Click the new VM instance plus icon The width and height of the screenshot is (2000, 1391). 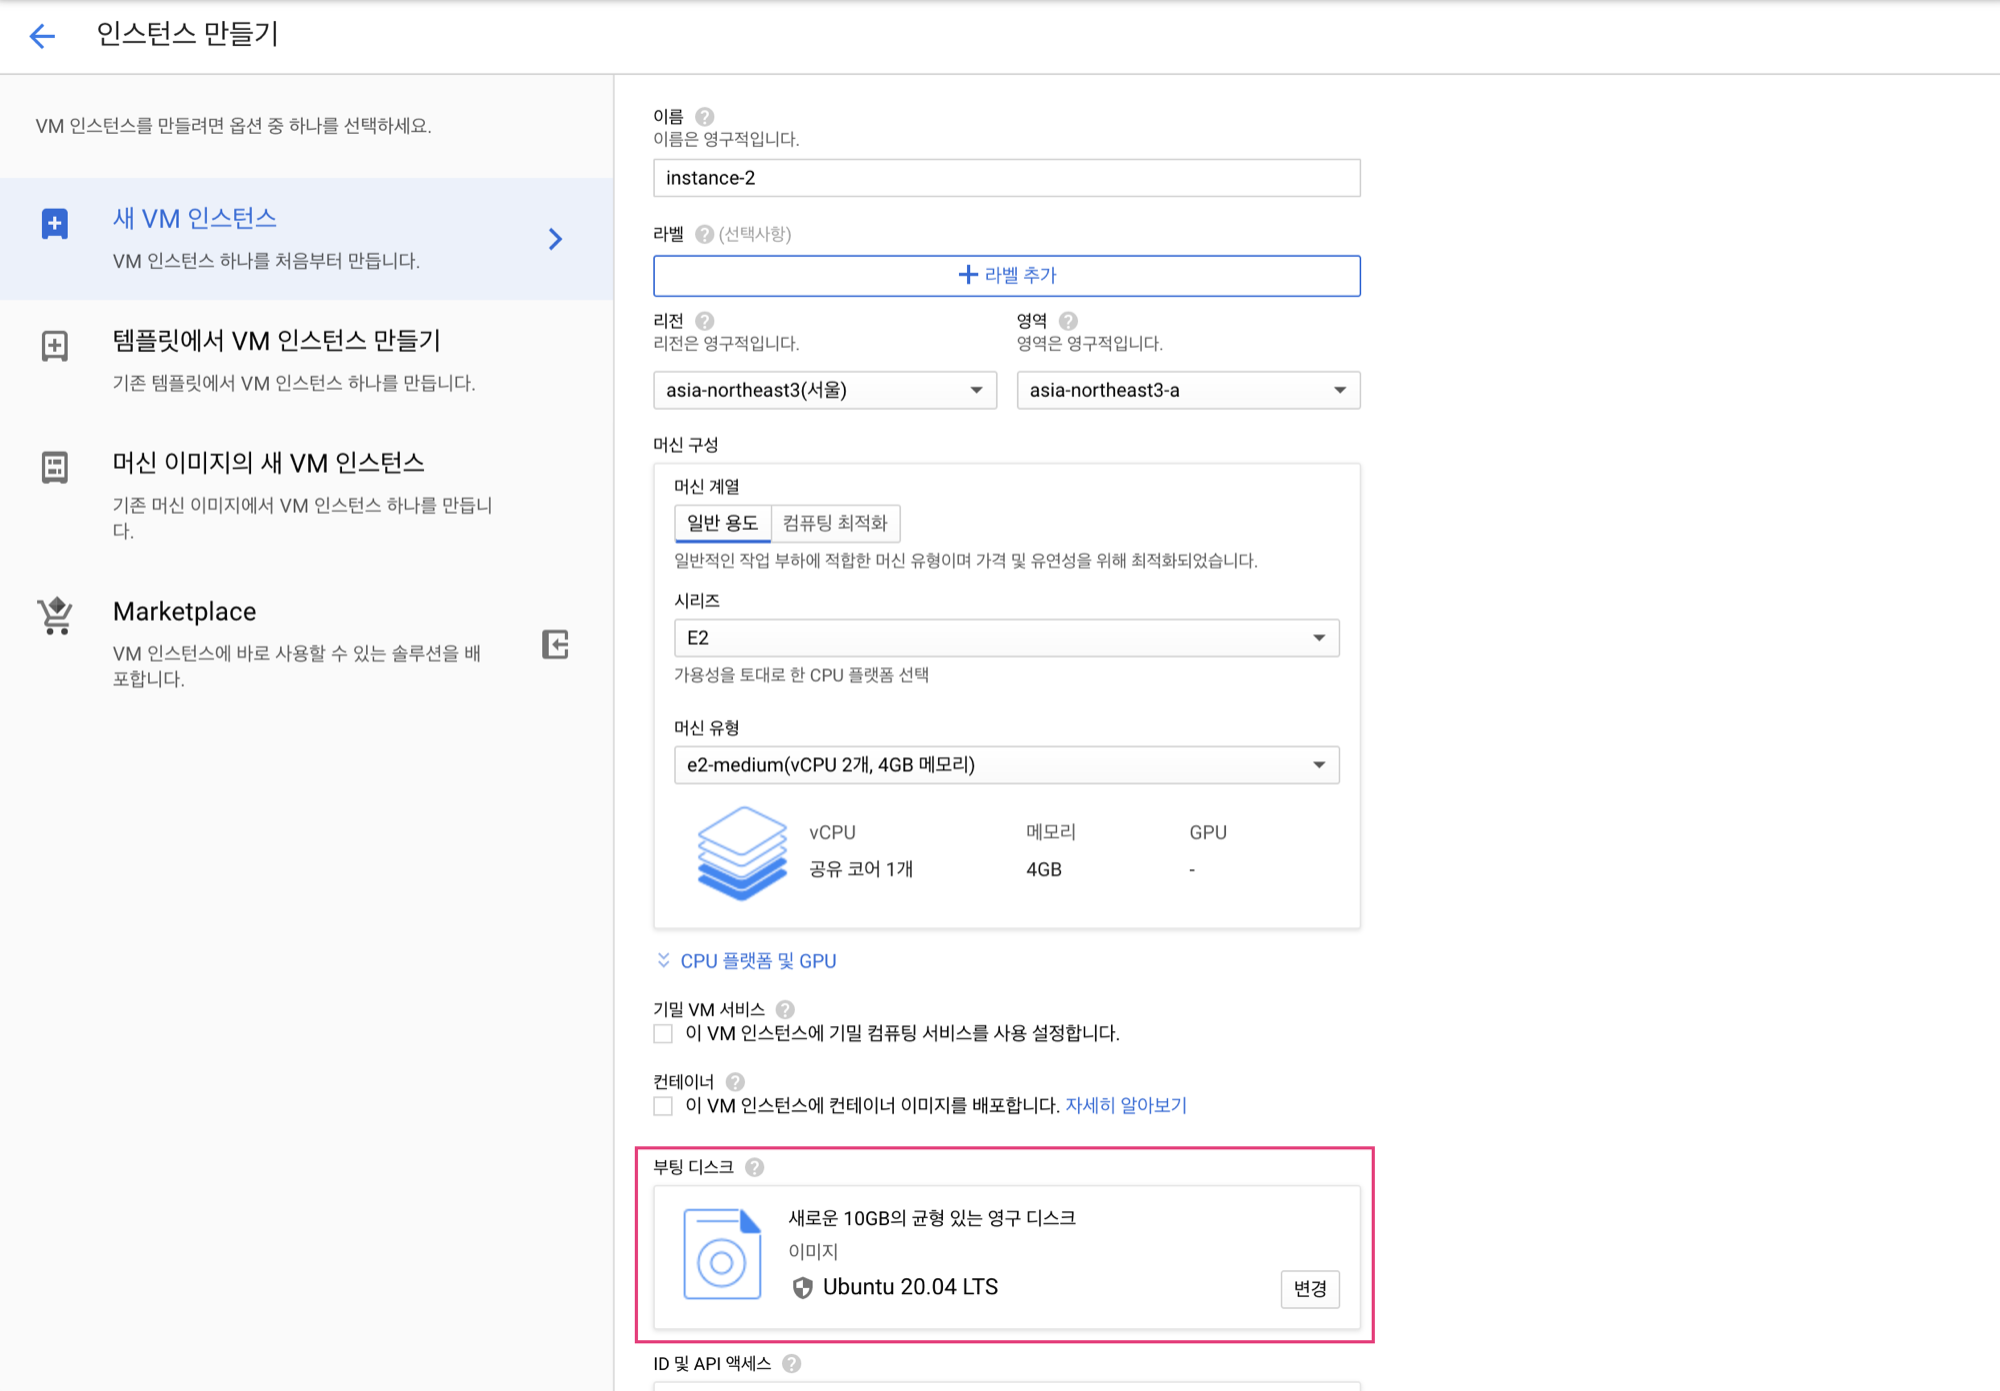(55, 224)
